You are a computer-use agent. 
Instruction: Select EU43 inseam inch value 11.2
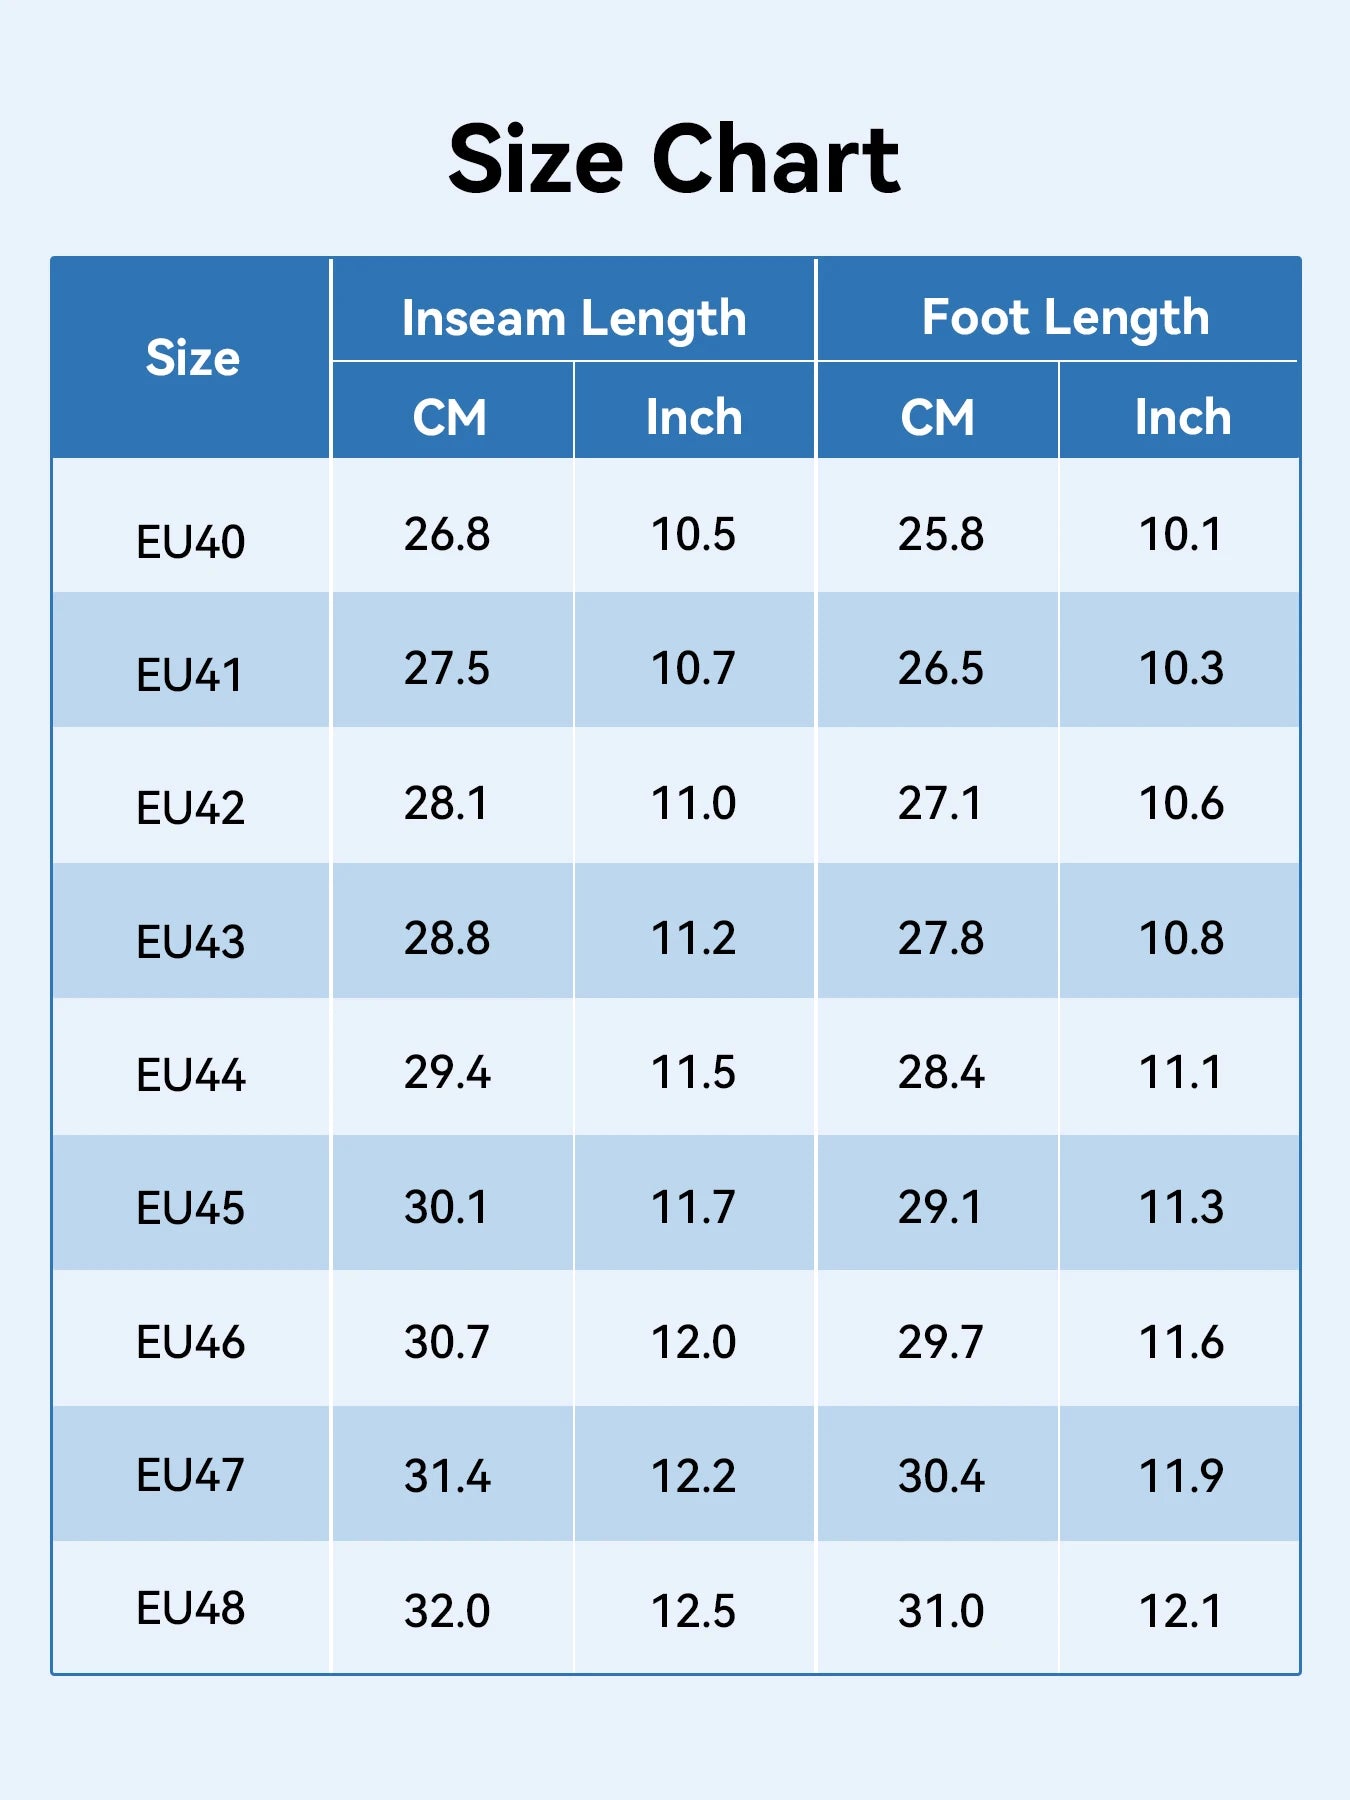[693, 938]
